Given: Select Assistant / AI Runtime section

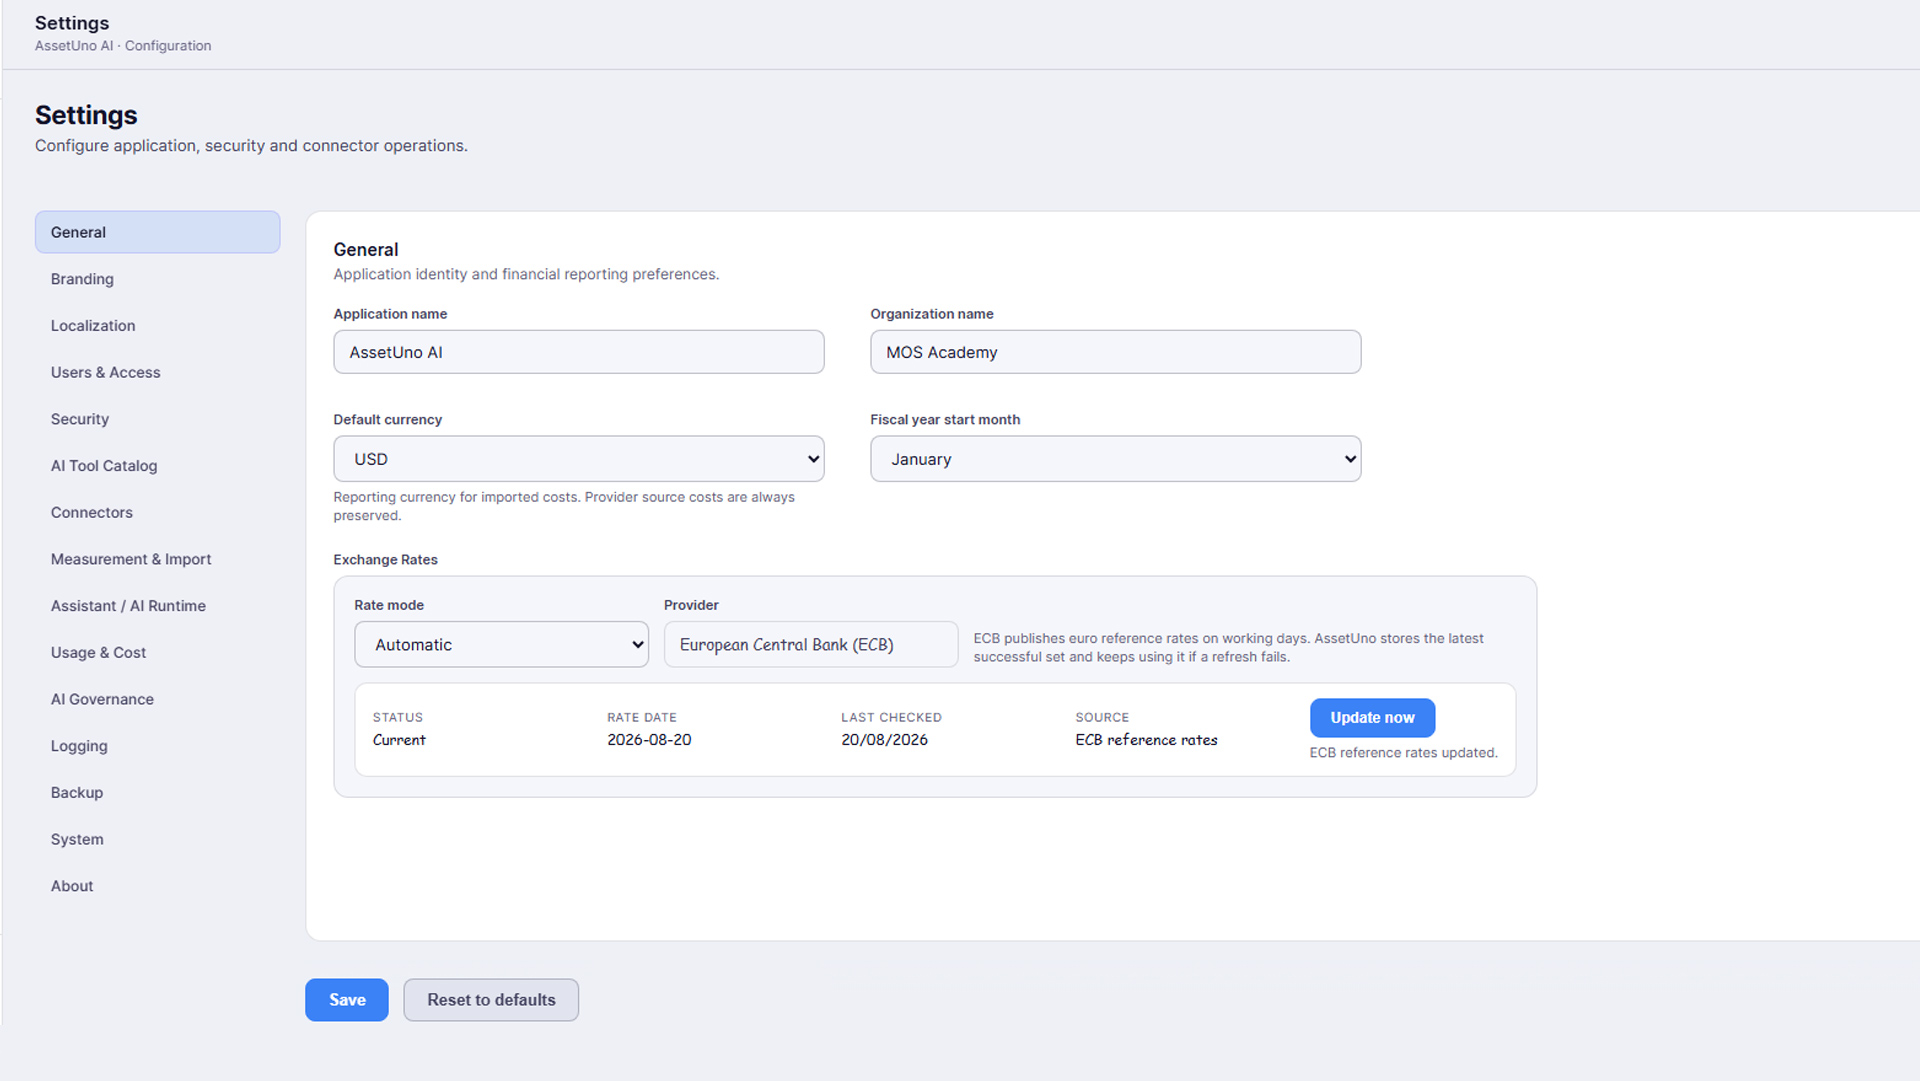Looking at the screenshot, I should coord(157,606).
